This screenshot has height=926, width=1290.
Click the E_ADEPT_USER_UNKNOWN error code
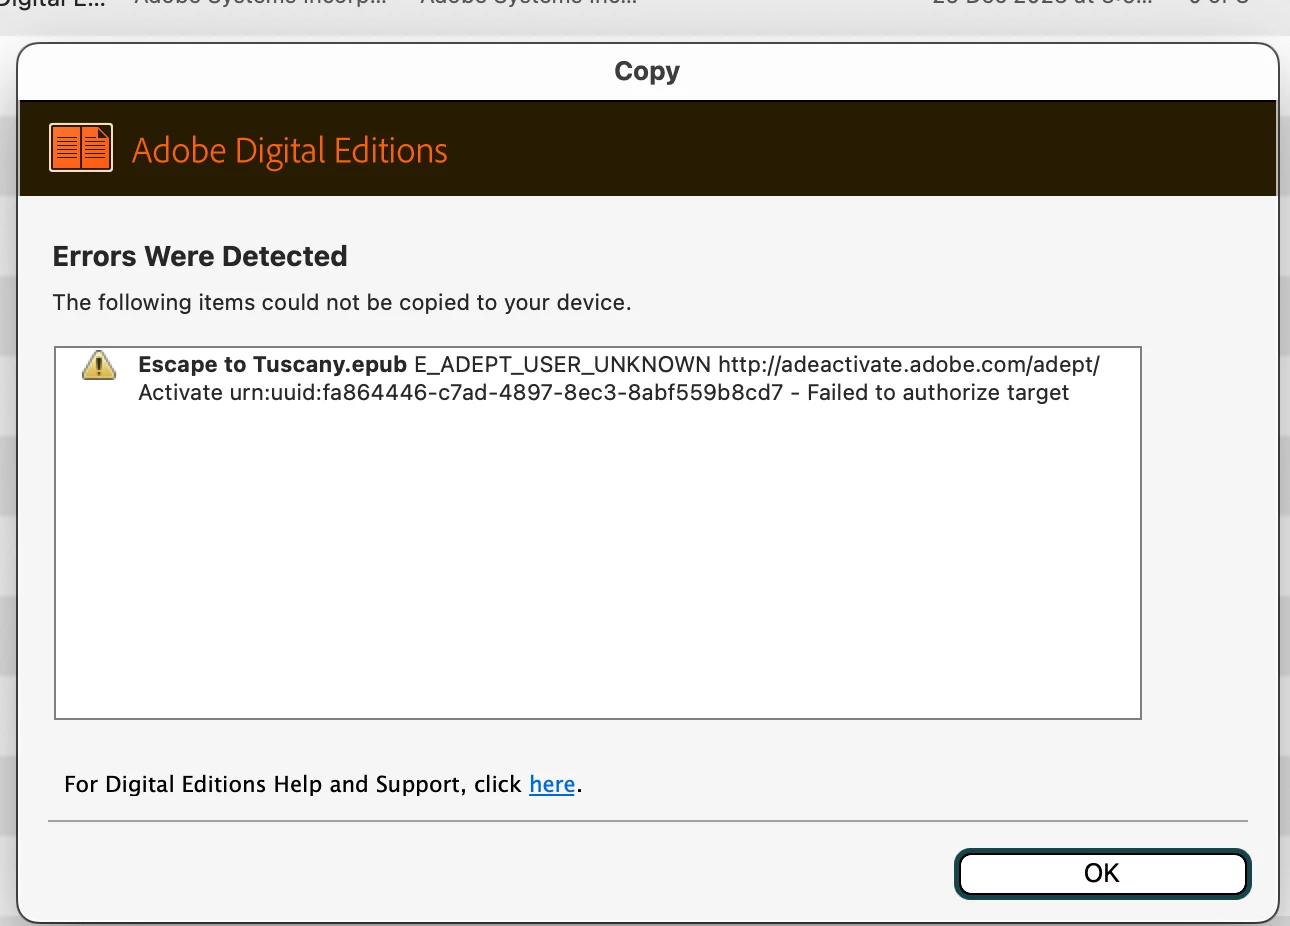pyautogui.click(x=562, y=364)
